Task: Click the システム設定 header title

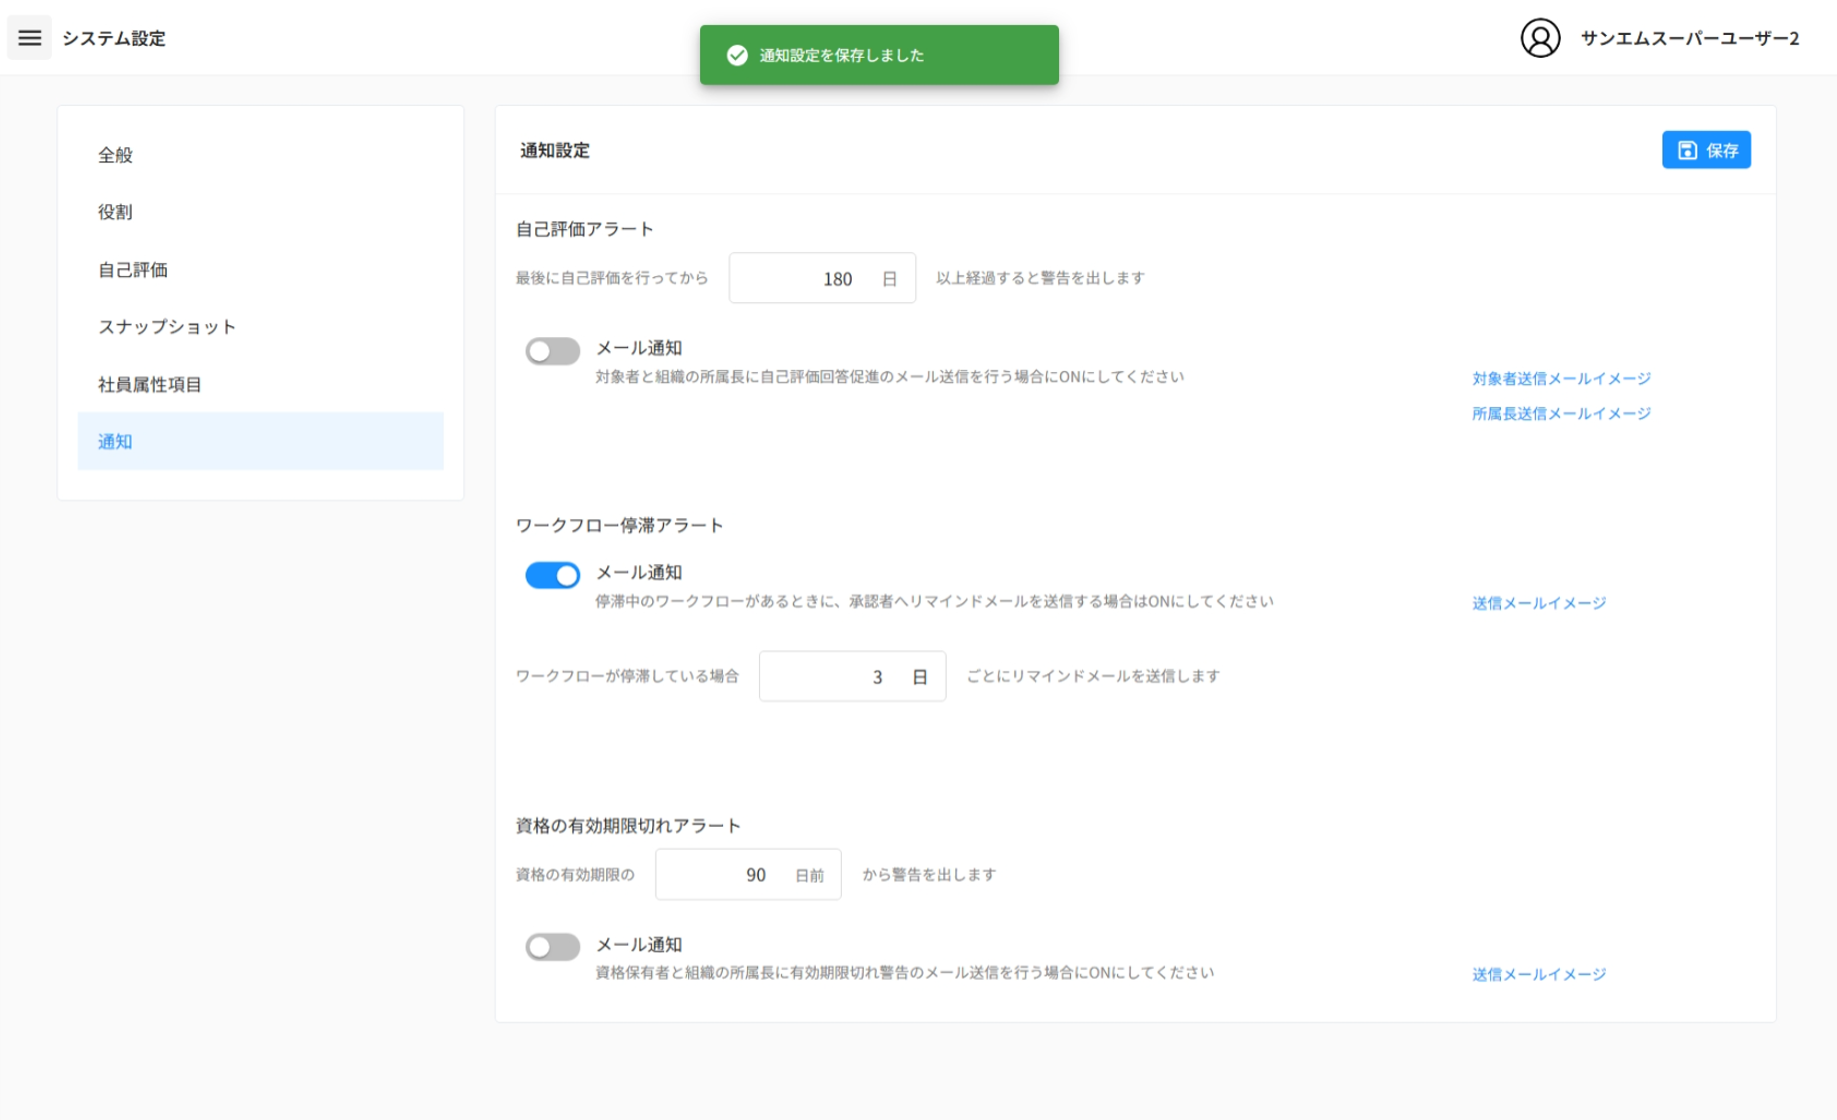Action: click(x=114, y=38)
